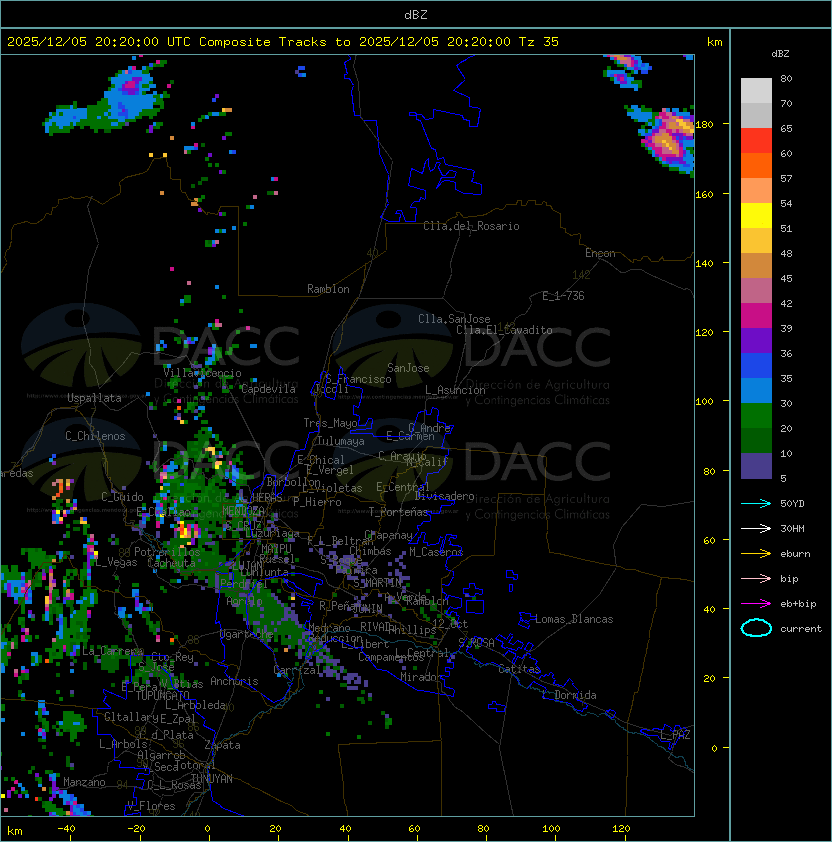832x842 pixels.
Task: Click the 'Potrerillos' map label
Action: 167,552
